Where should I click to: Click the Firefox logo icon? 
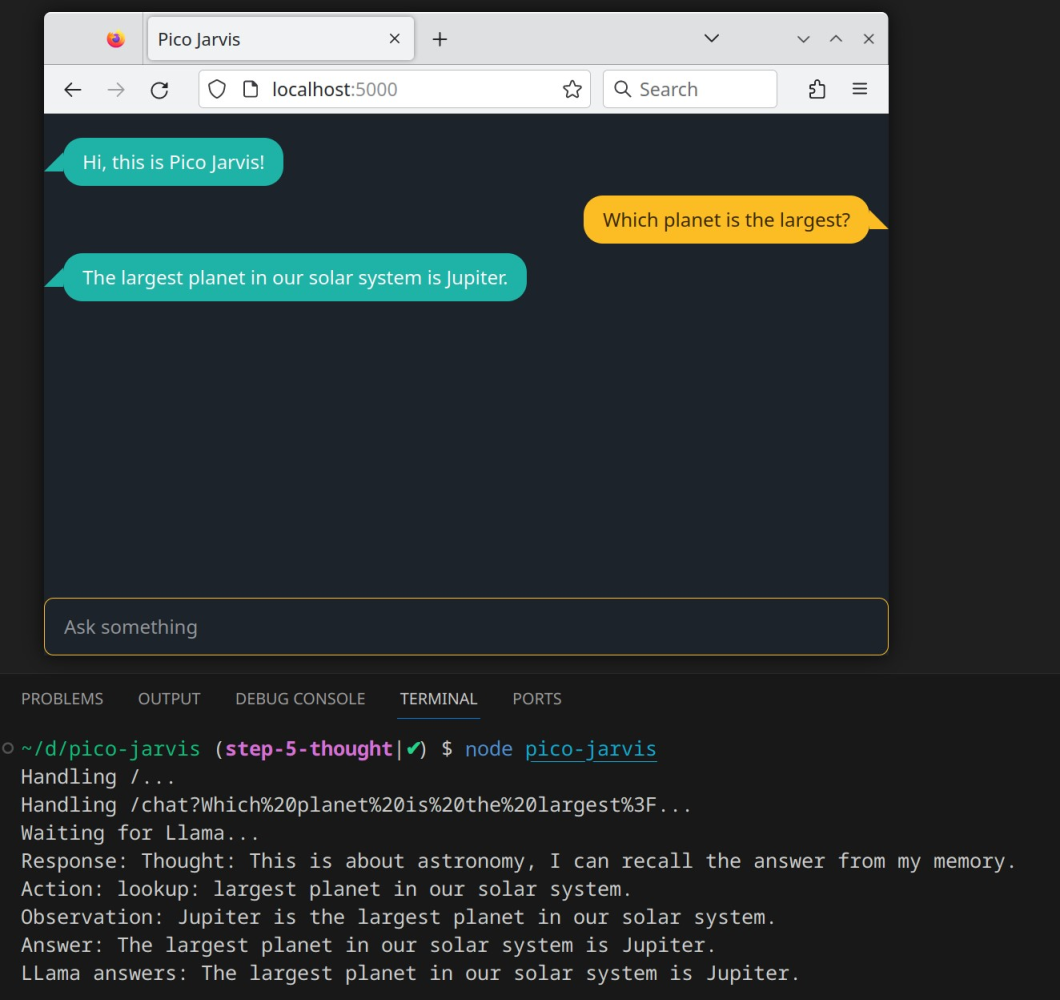tap(116, 39)
